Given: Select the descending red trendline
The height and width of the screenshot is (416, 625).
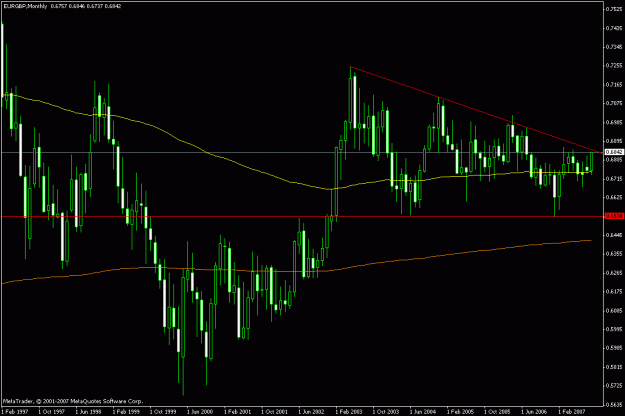Looking at the screenshot, I should click(x=474, y=109).
